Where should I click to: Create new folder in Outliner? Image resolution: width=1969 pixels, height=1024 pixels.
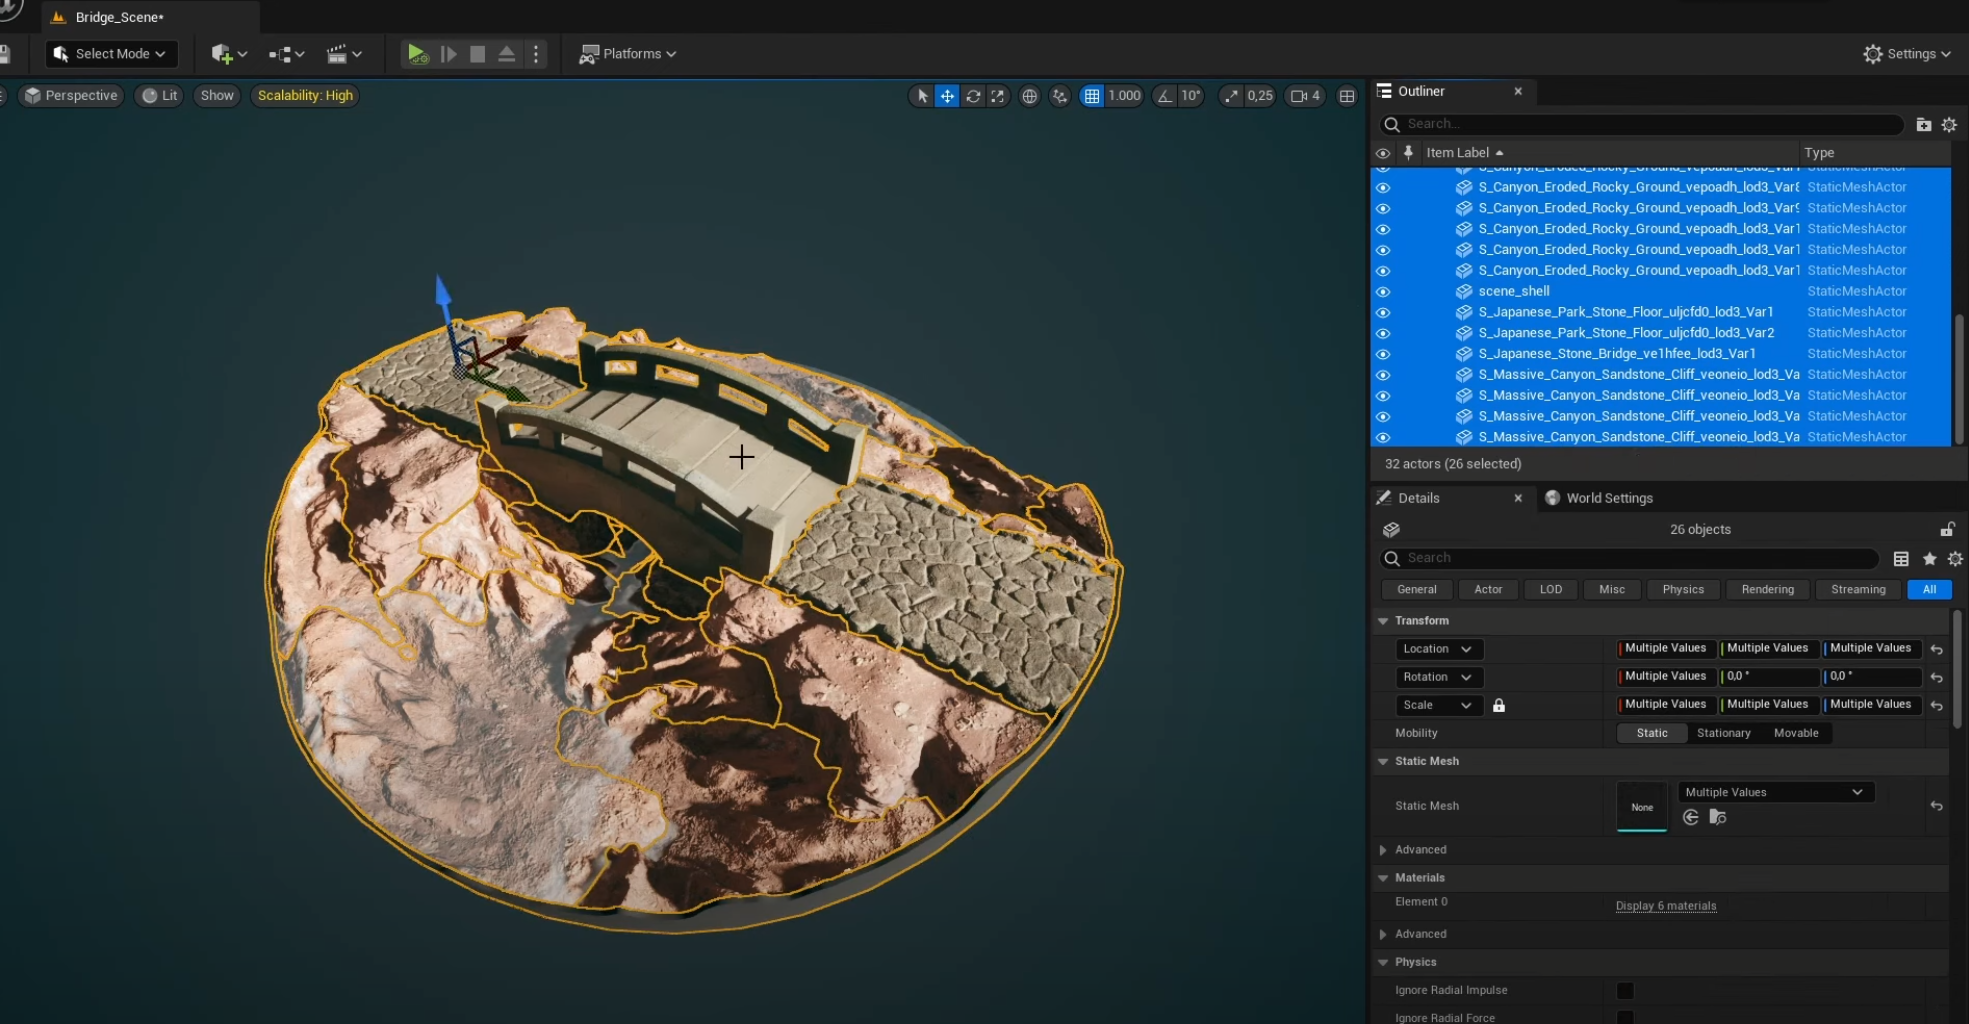point(1923,125)
